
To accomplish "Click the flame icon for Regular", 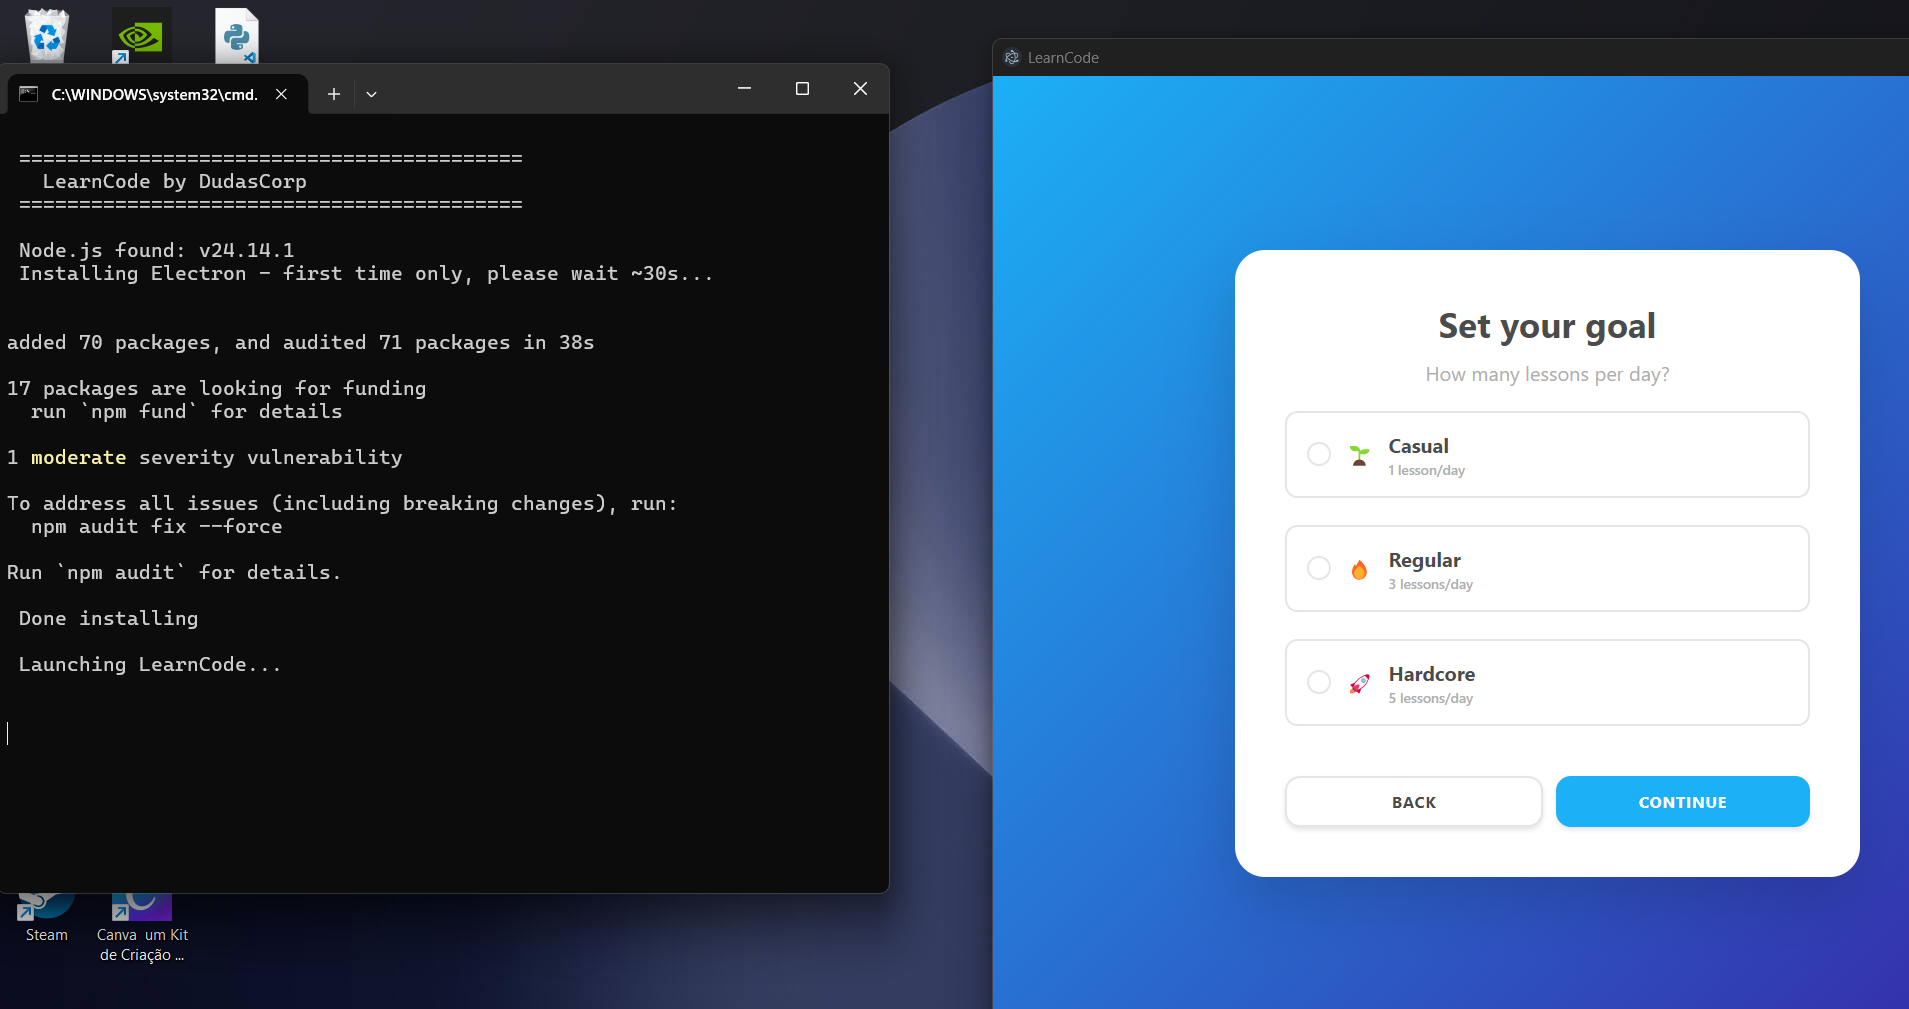I will pyautogui.click(x=1359, y=570).
